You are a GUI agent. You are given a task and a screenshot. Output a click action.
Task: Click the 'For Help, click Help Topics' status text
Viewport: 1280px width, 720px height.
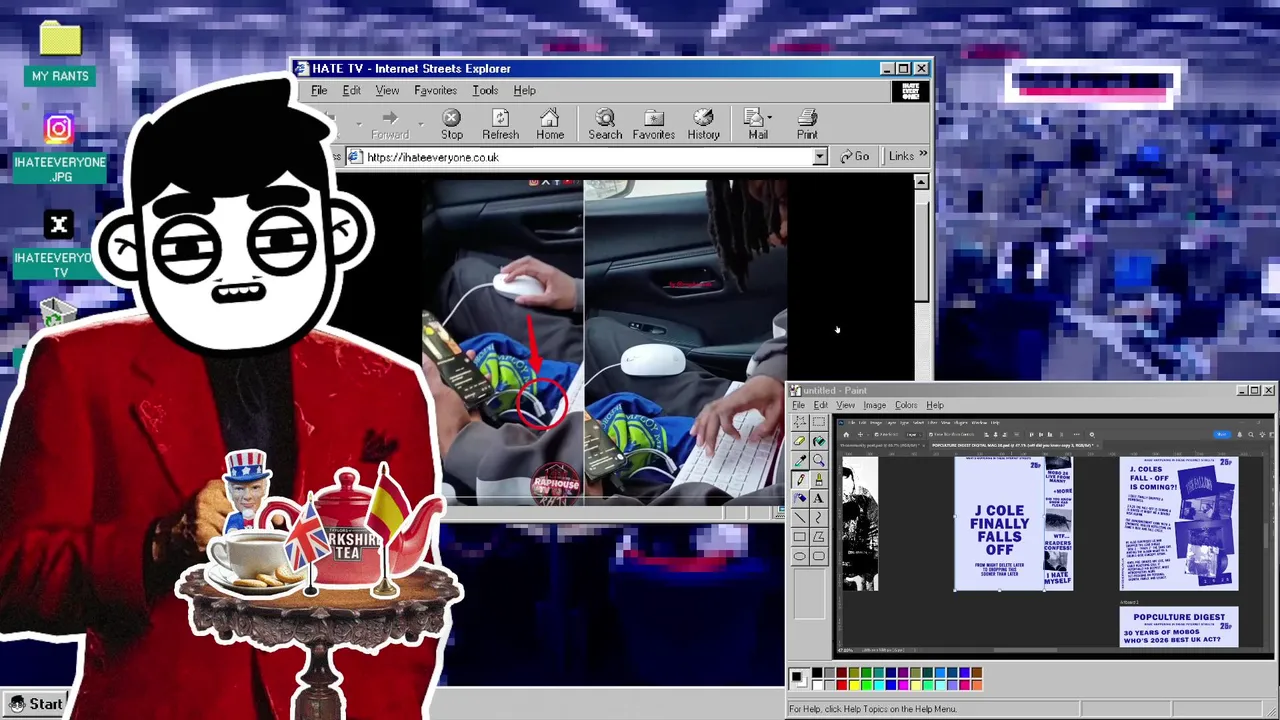click(x=873, y=709)
